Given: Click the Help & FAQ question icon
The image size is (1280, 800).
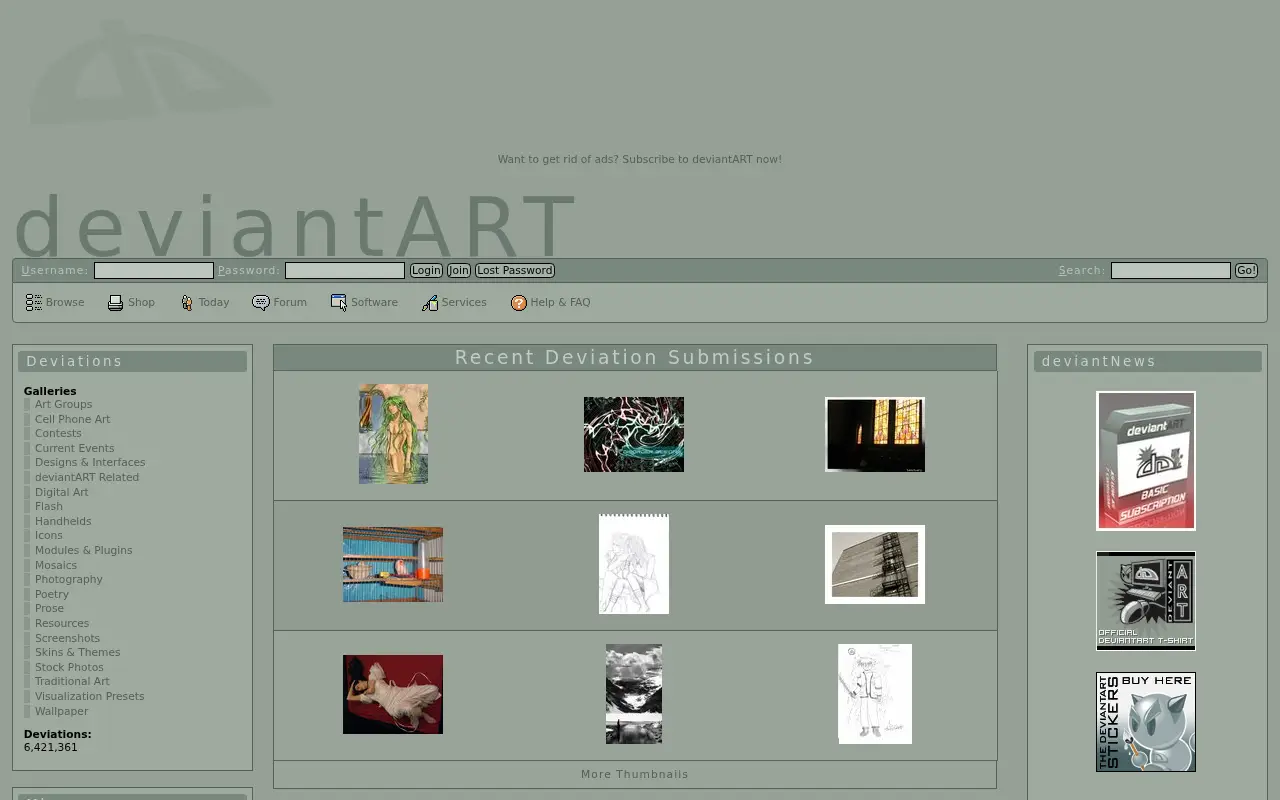Looking at the screenshot, I should 519,302.
